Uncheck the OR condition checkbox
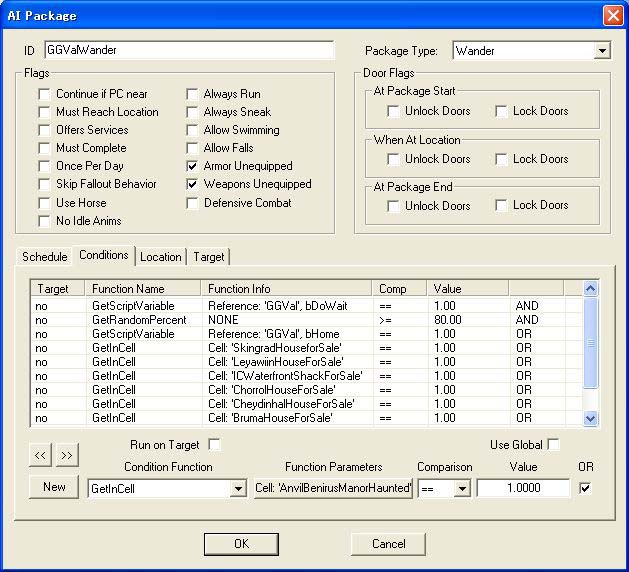629x572 pixels. point(585,488)
